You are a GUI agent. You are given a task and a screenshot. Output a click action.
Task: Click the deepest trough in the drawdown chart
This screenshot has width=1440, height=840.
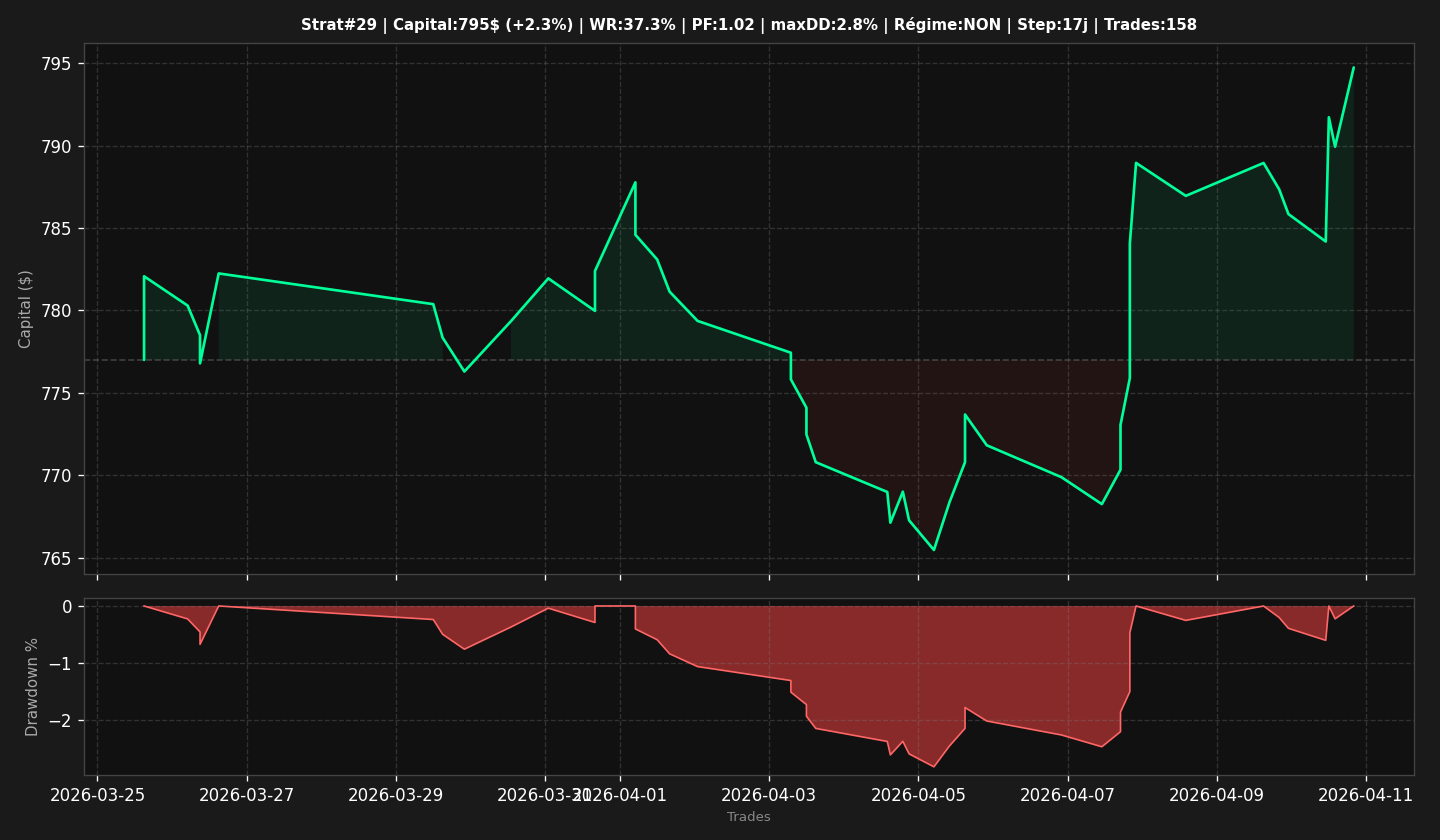(x=934, y=767)
